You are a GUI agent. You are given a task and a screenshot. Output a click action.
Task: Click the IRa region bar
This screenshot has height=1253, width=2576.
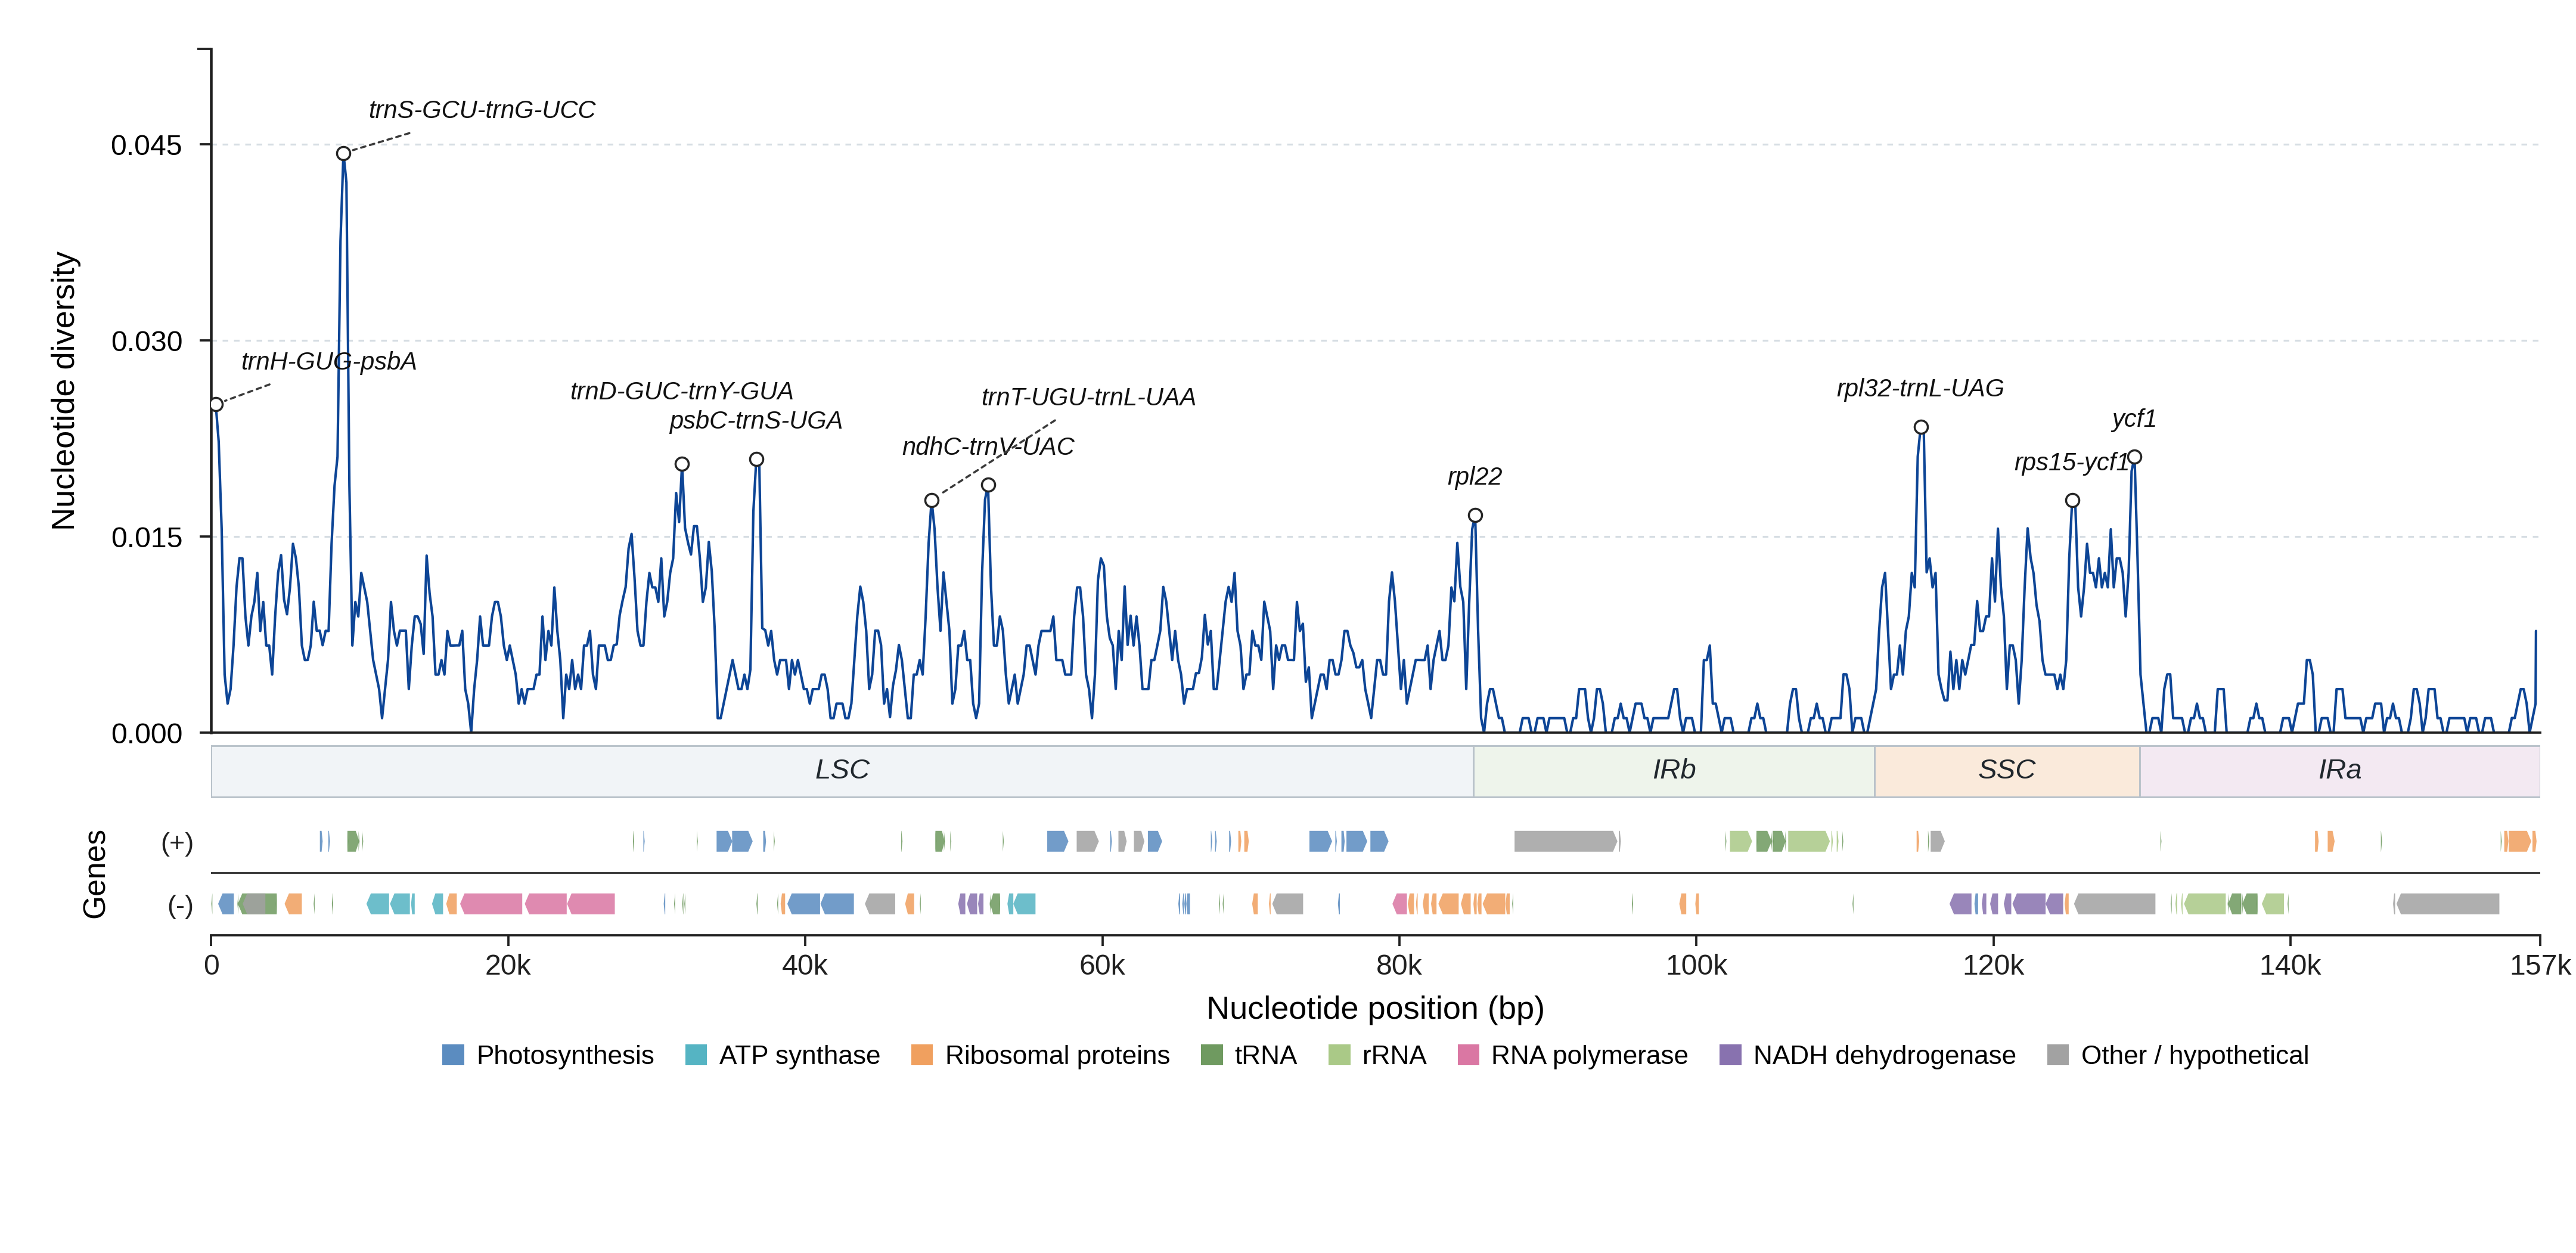[x=2340, y=771]
